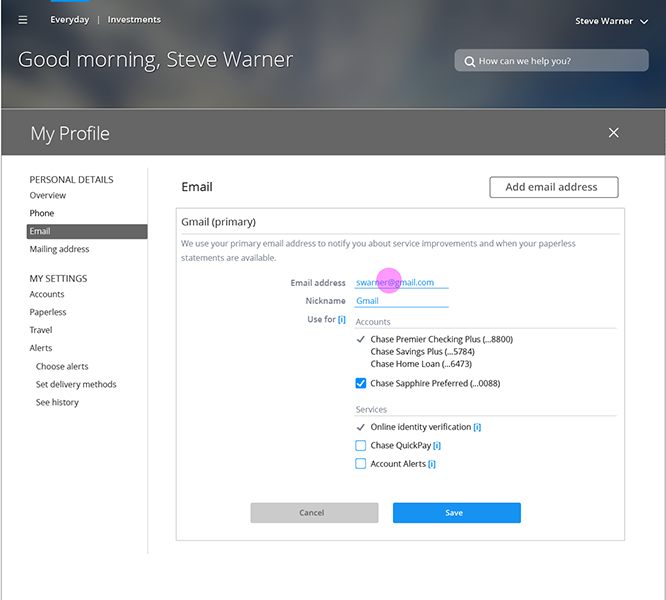666x600 pixels.
Task: Open the Account Alerts info icon
Action: click(432, 464)
